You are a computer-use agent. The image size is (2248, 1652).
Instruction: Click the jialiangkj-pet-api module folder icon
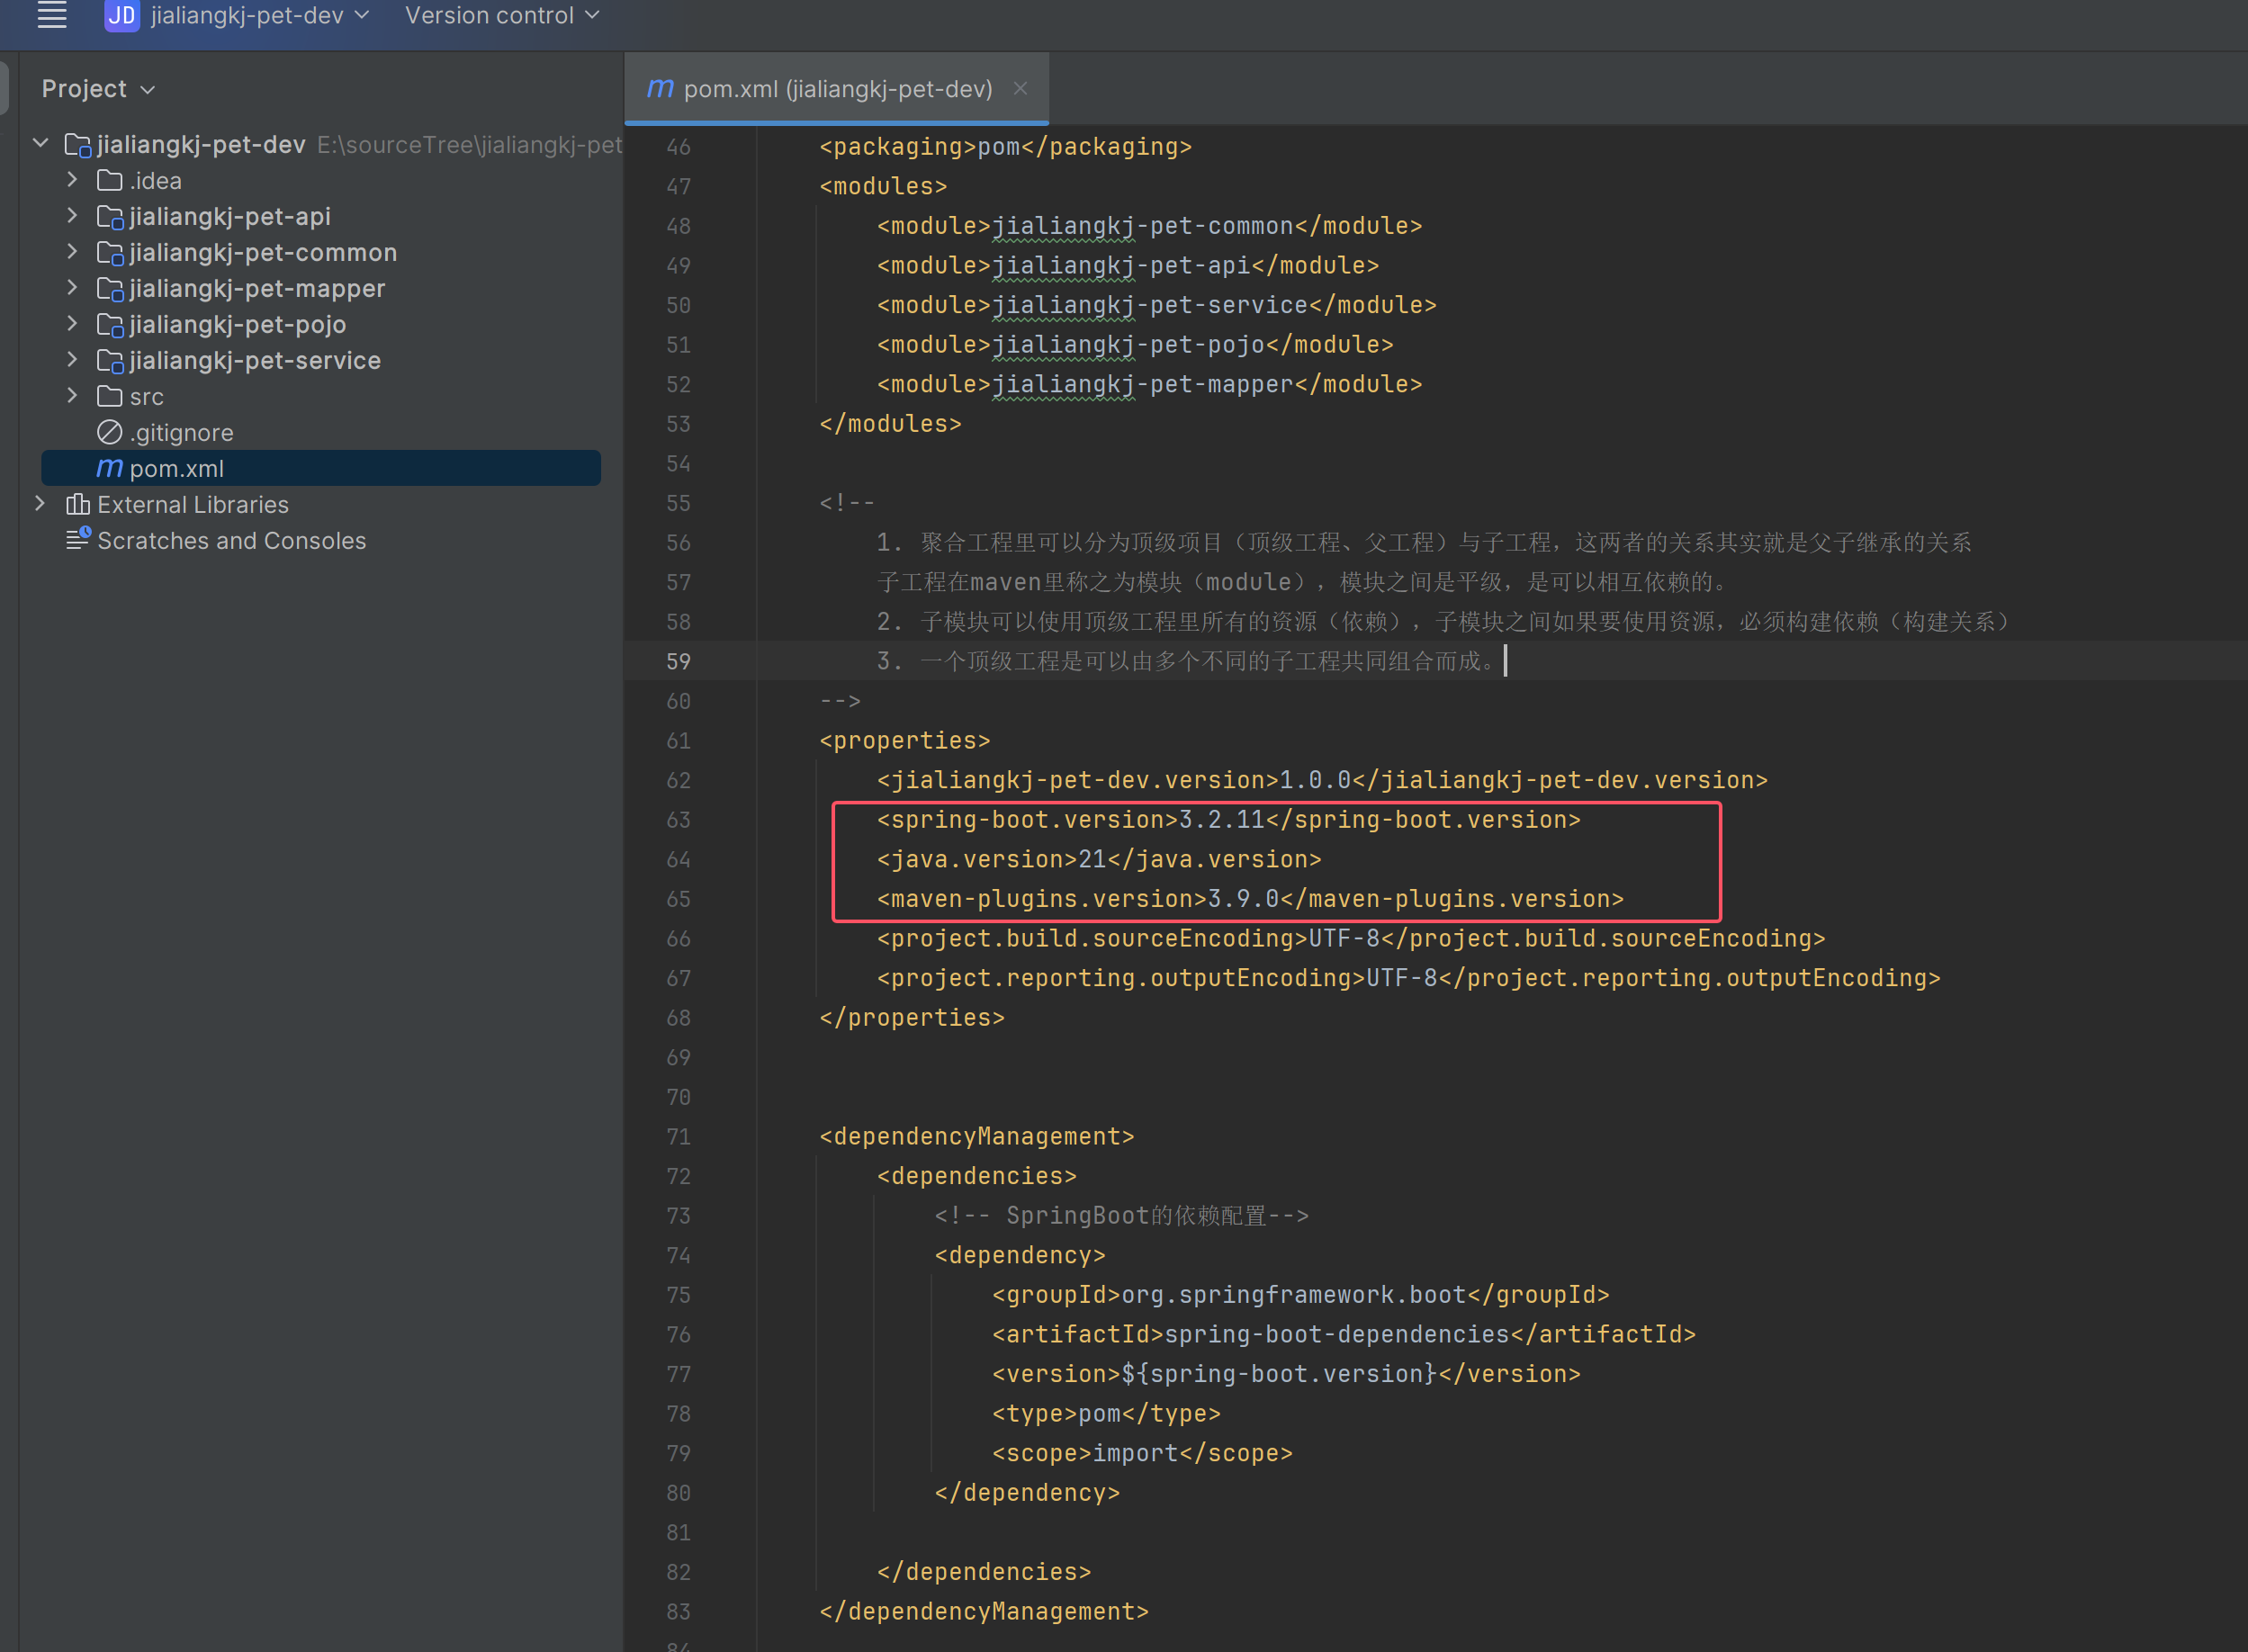[110, 217]
